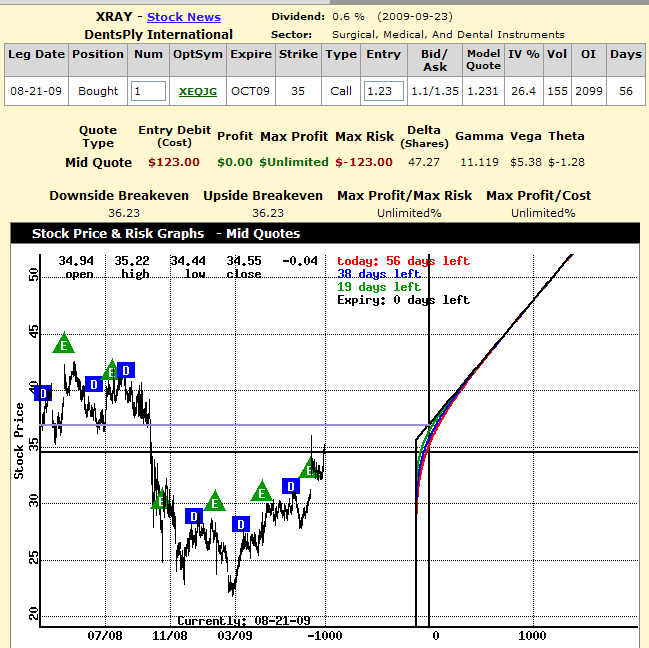Select the most recent D dividend marker
The image size is (649, 648).
coord(291,486)
